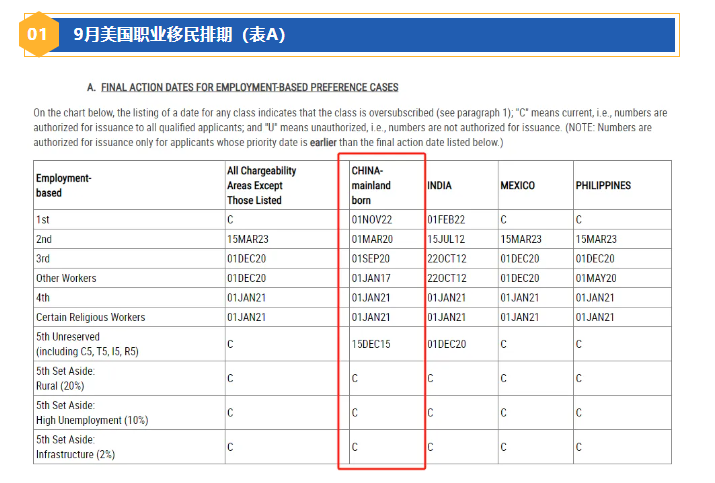The image size is (715, 483).
Task: Select China's 1st preference date "01NOV22"
Action: (x=372, y=220)
